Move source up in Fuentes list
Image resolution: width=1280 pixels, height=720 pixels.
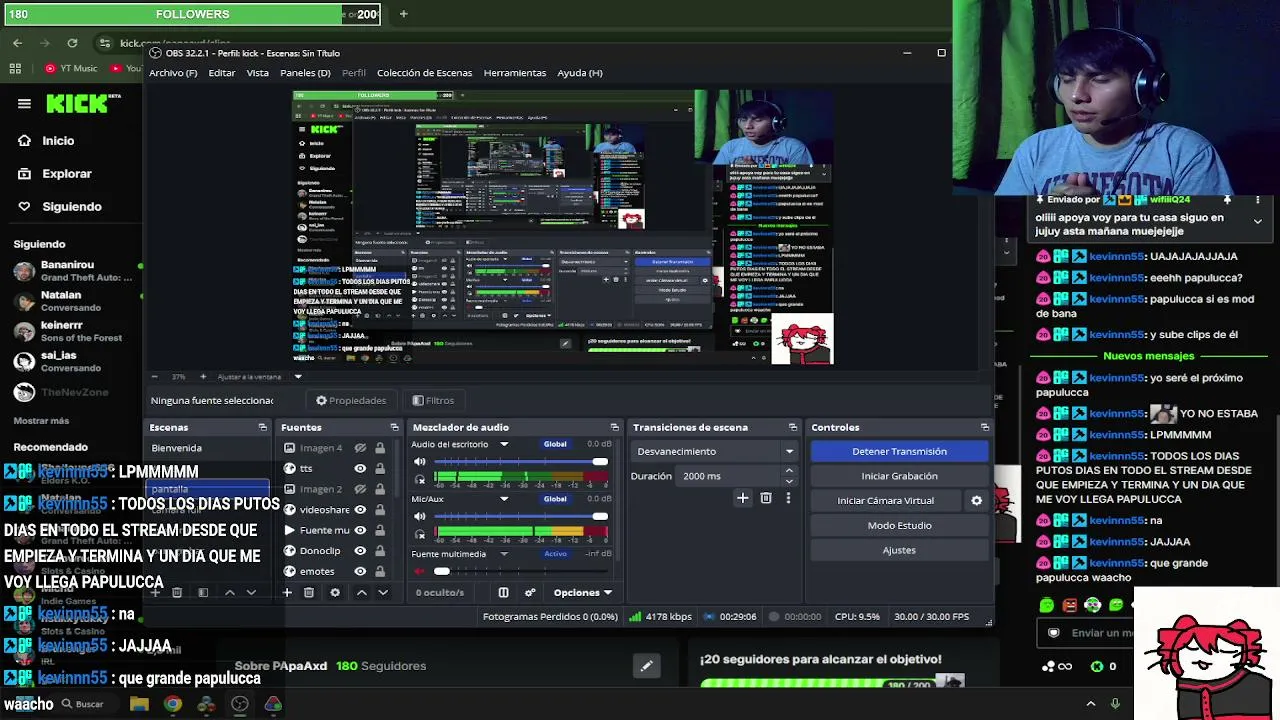coord(362,593)
